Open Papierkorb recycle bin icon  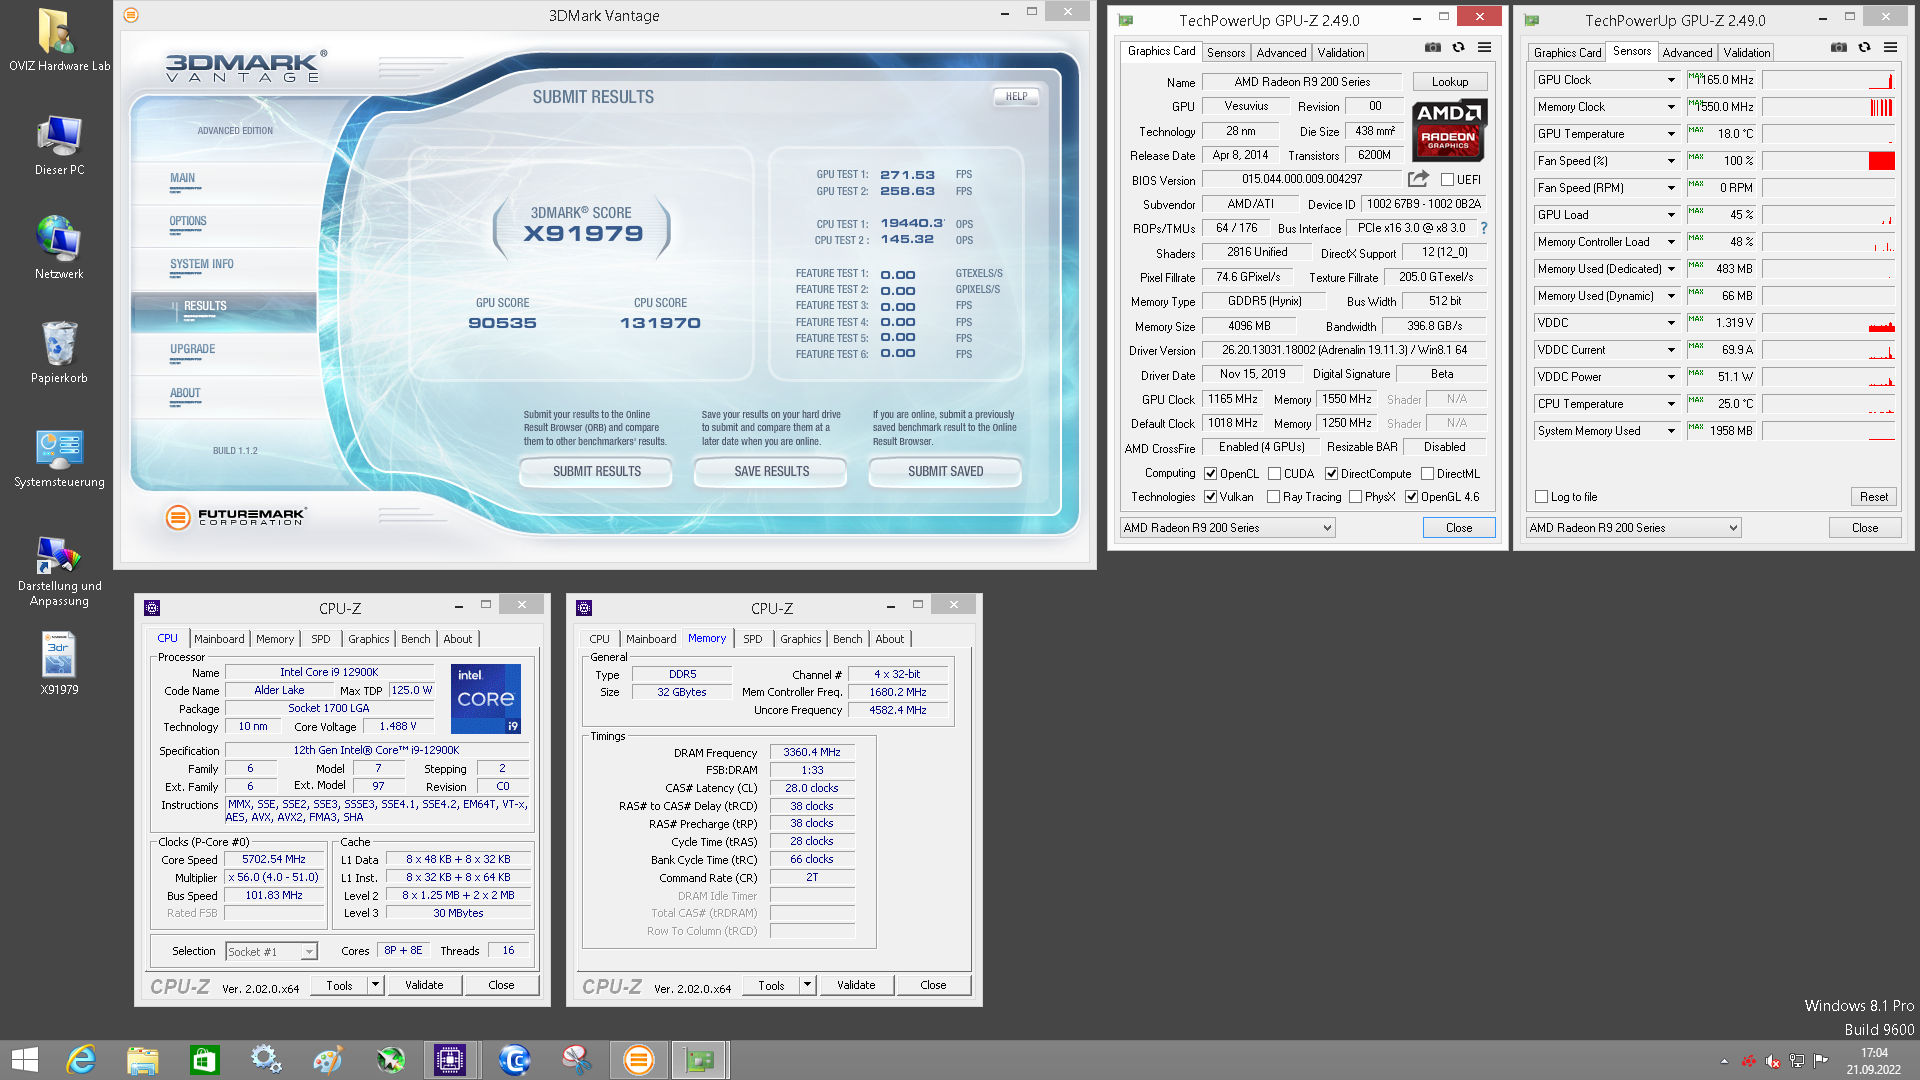coord(59,352)
